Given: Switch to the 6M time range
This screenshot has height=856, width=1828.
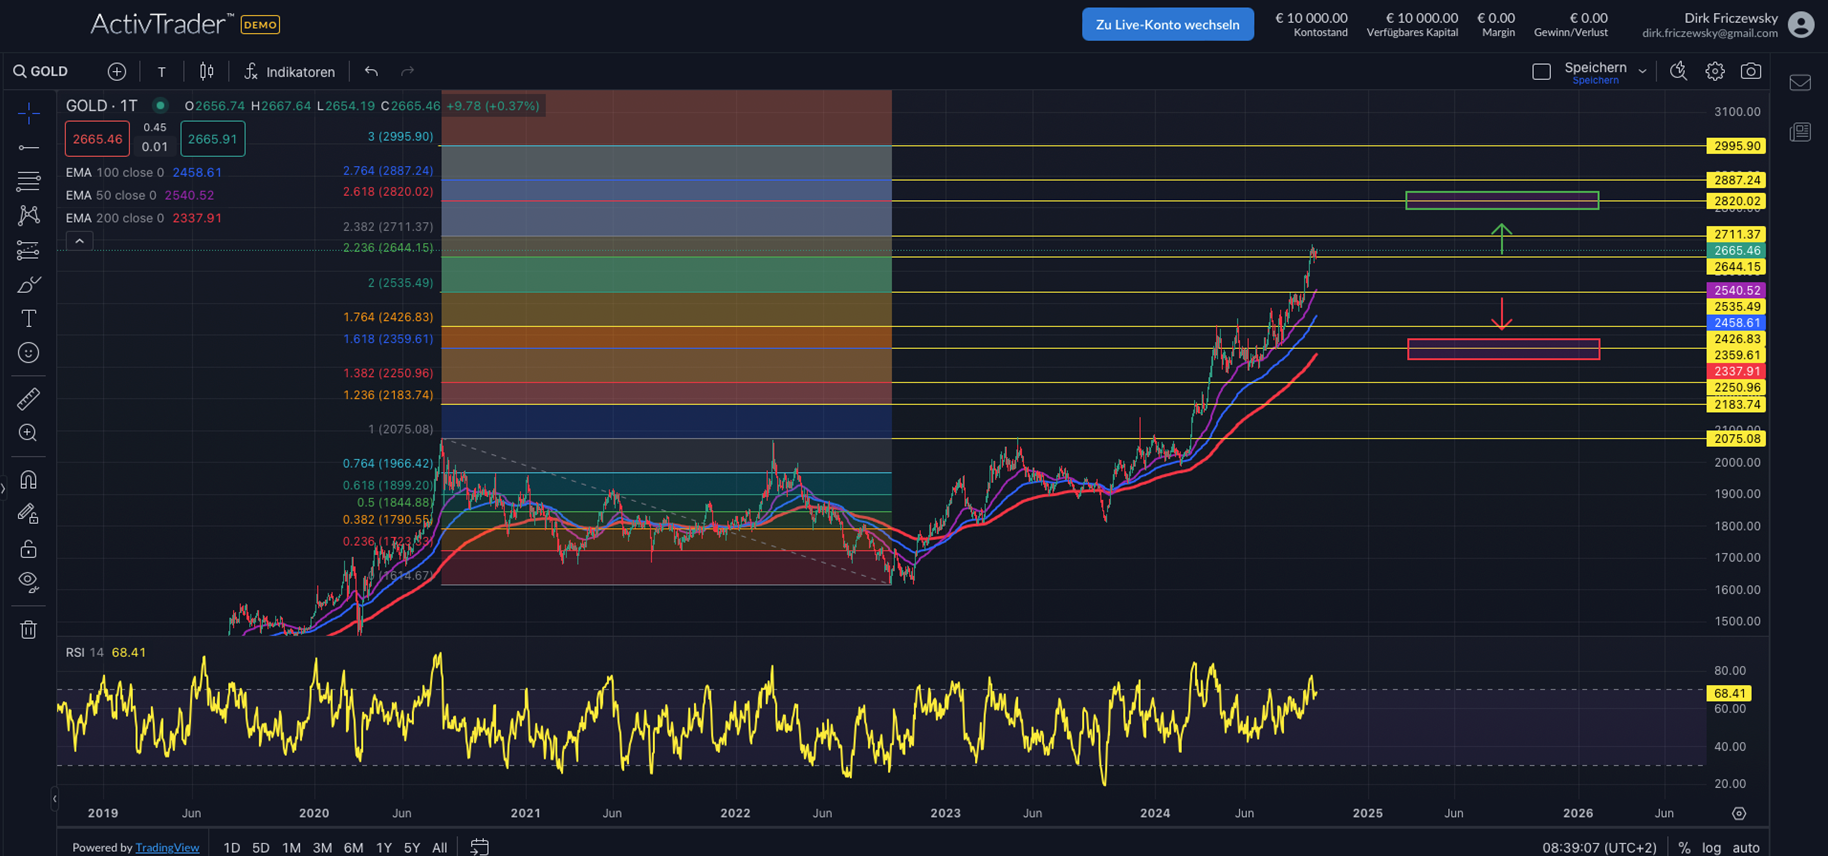Looking at the screenshot, I should tap(353, 847).
